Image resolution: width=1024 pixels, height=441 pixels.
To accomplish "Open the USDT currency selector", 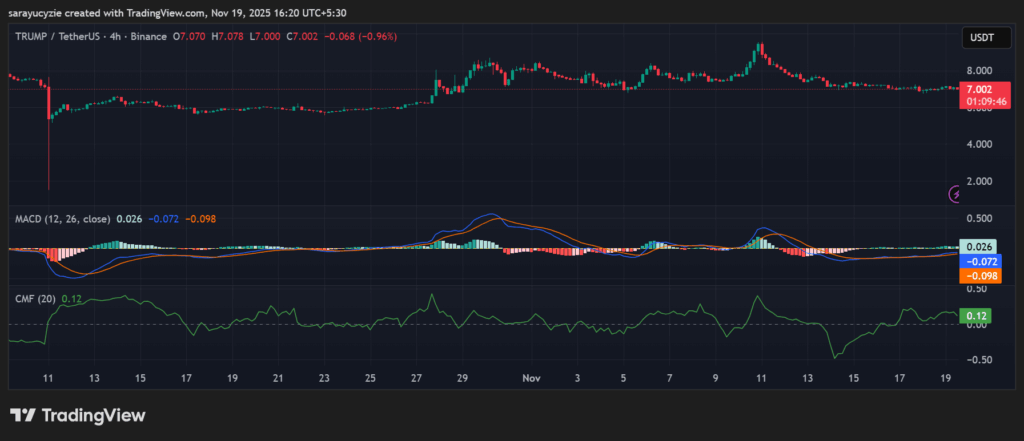I will point(977,38).
